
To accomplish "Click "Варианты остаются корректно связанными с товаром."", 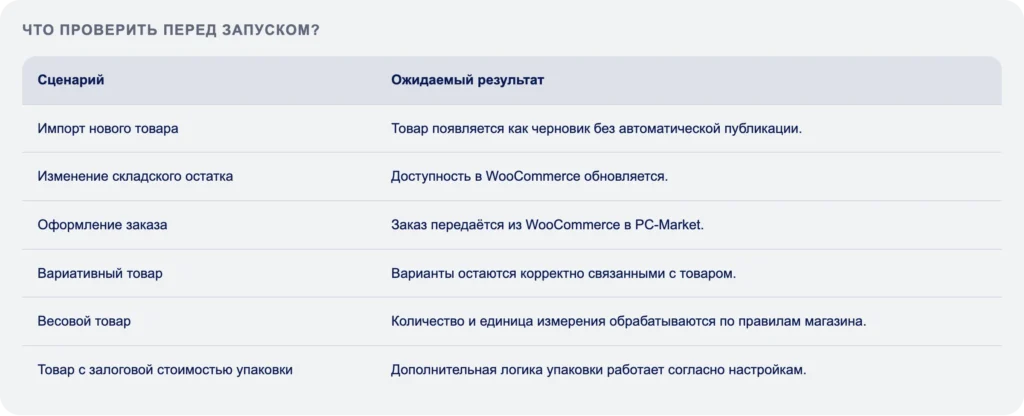I will click(564, 274).
